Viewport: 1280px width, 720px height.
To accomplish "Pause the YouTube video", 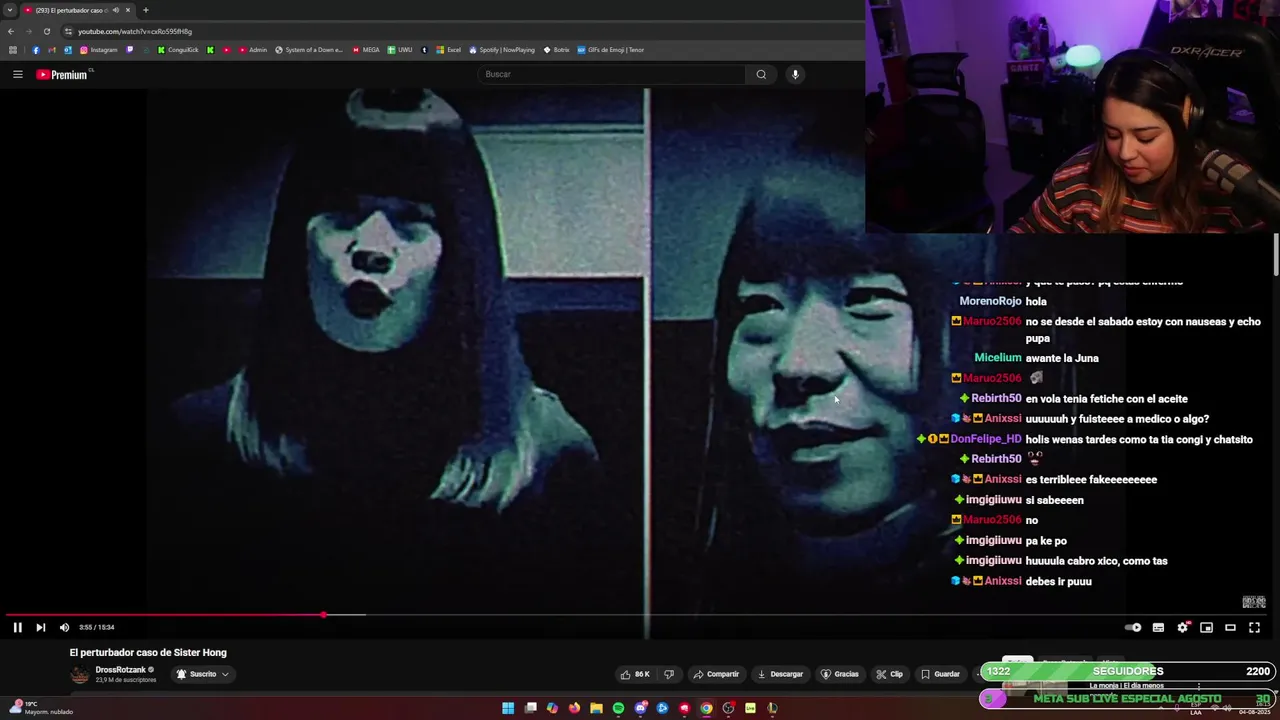I will coord(17,627).
